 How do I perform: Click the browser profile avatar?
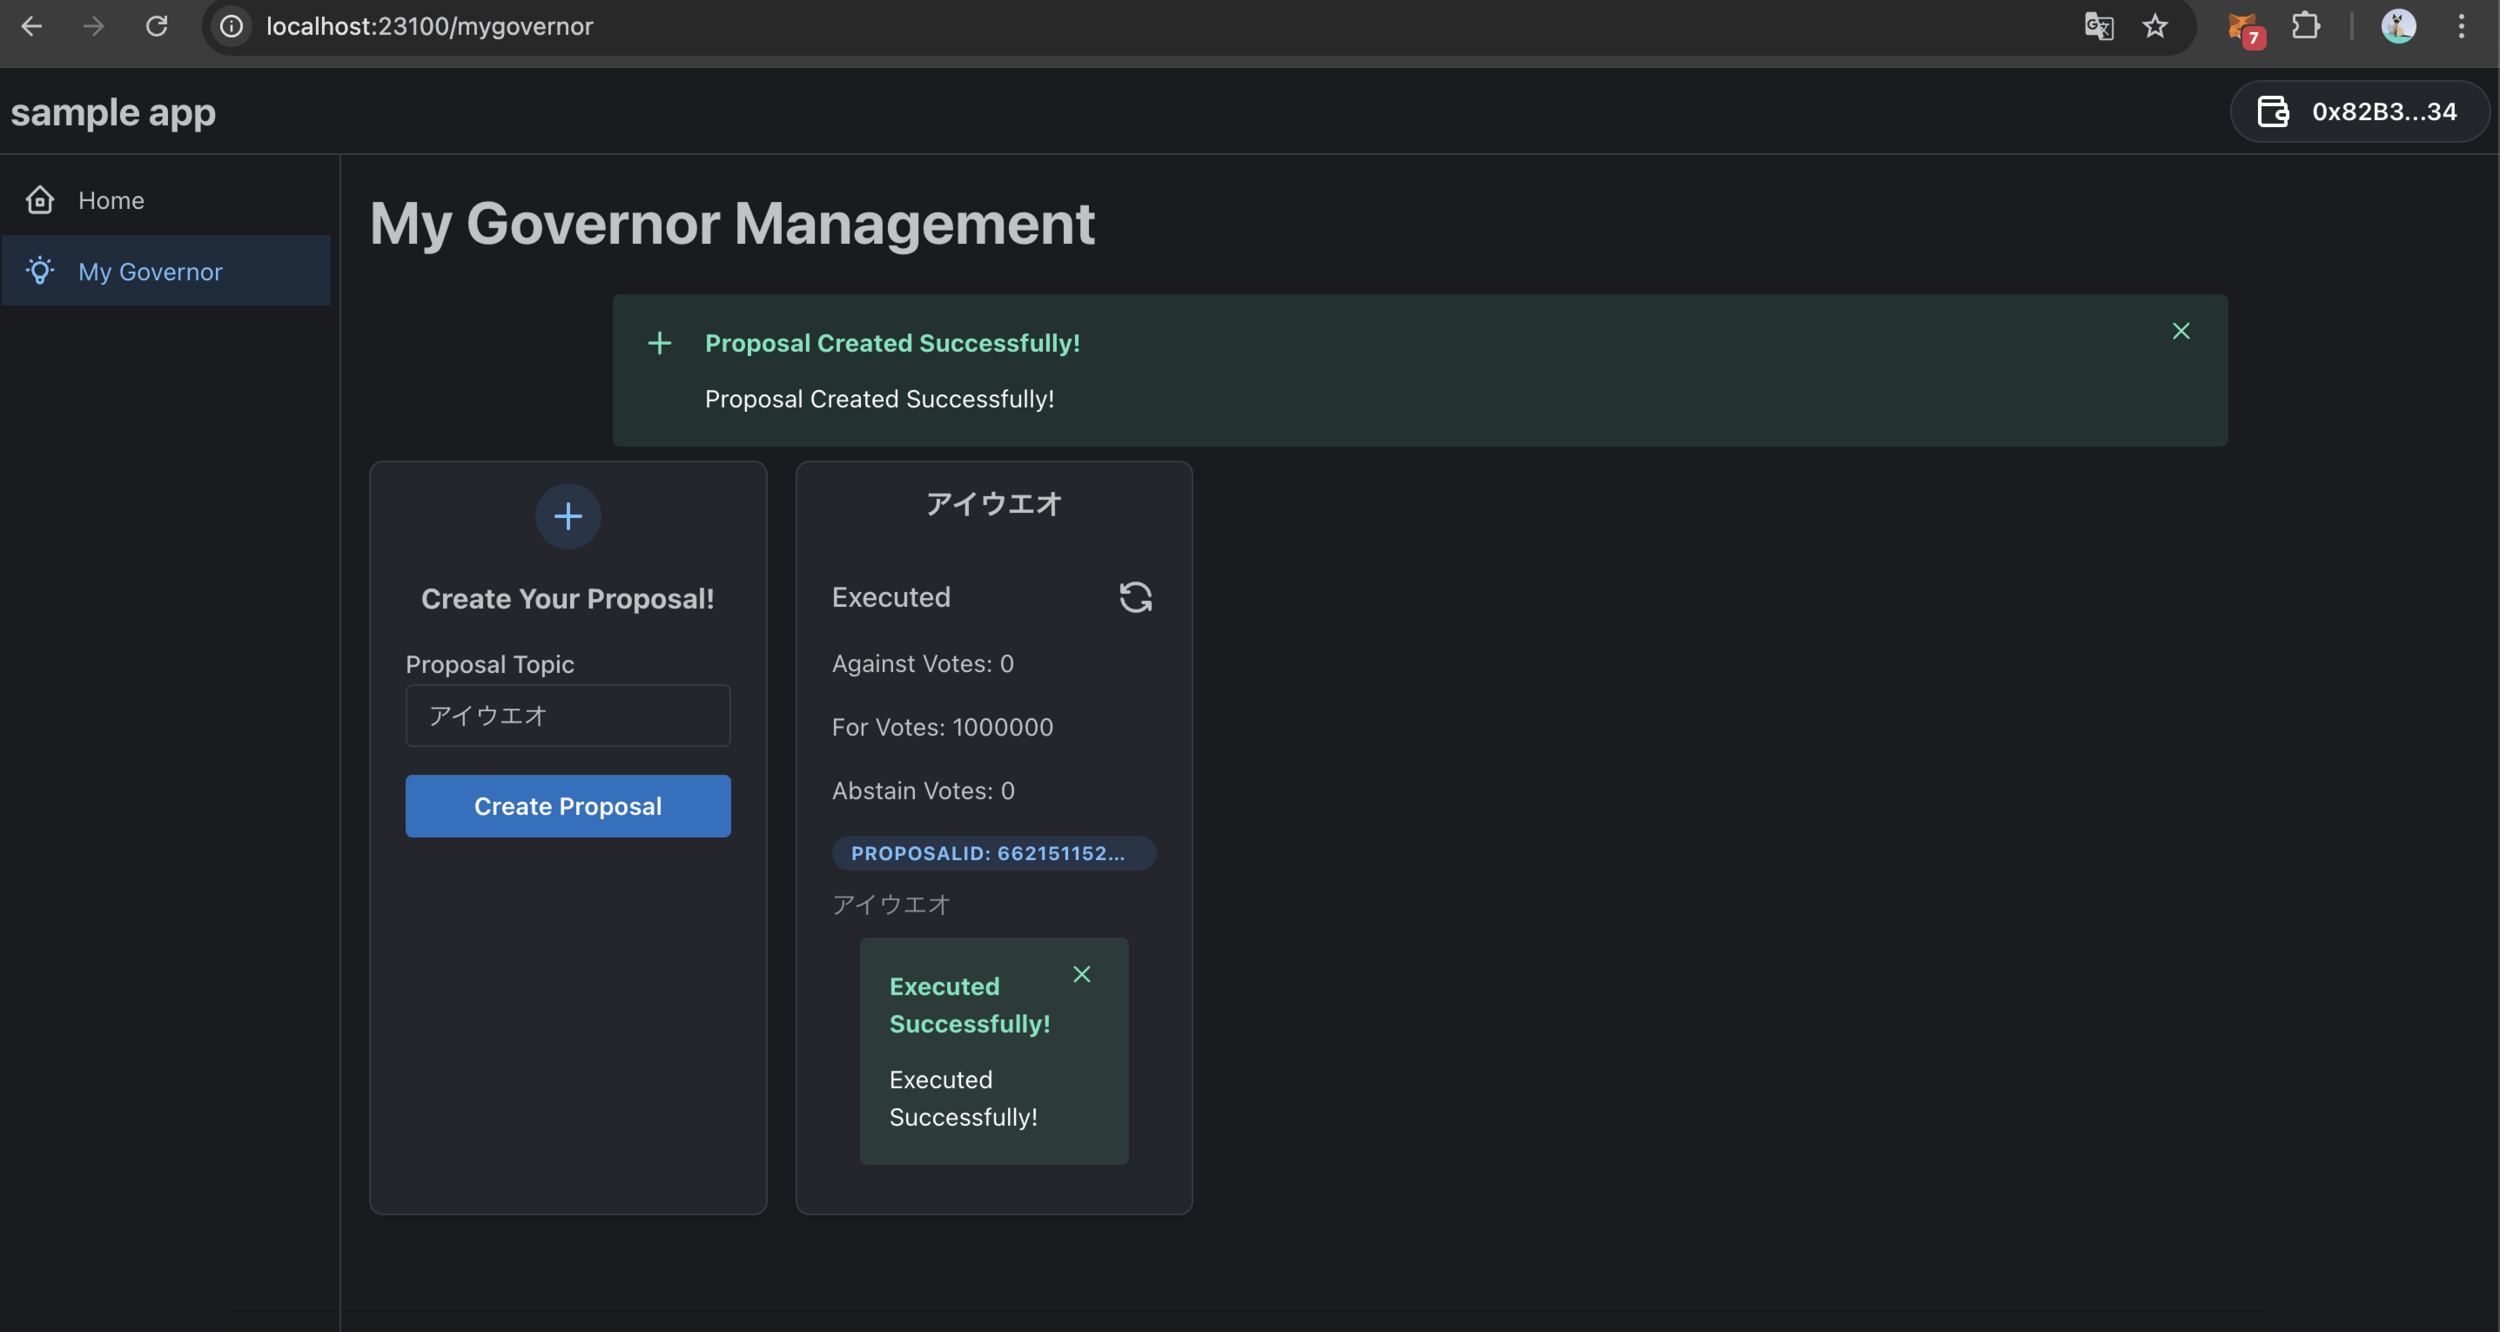2398,27
